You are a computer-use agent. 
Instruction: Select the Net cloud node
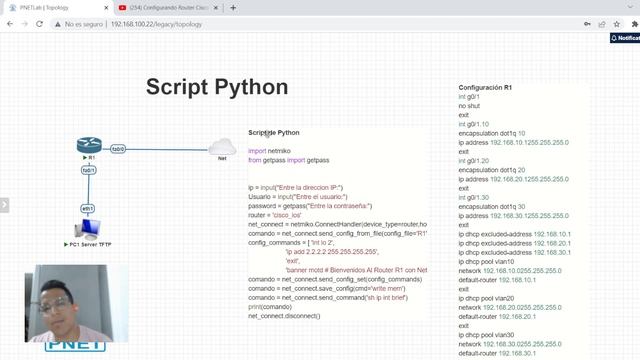point(222,147)
